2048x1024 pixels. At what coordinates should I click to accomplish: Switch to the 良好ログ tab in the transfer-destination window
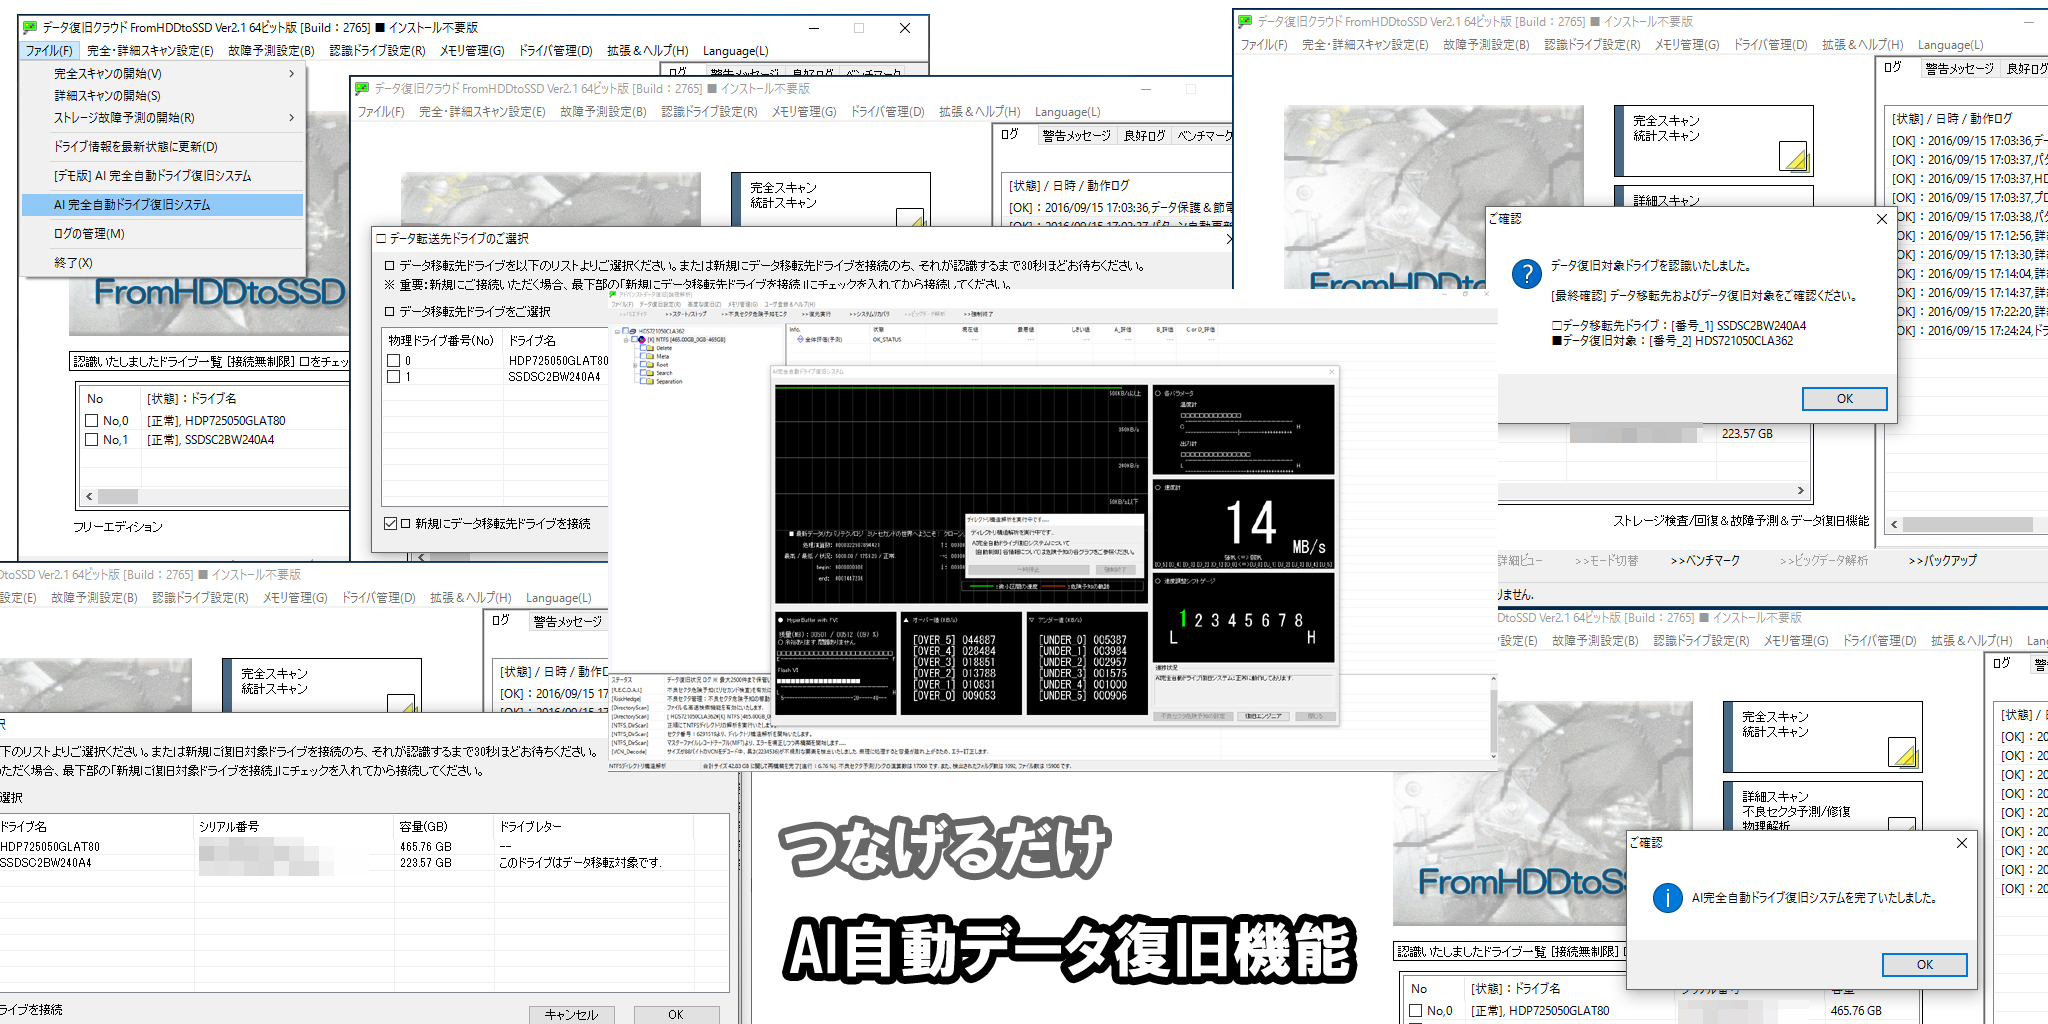coord(1144,136)
